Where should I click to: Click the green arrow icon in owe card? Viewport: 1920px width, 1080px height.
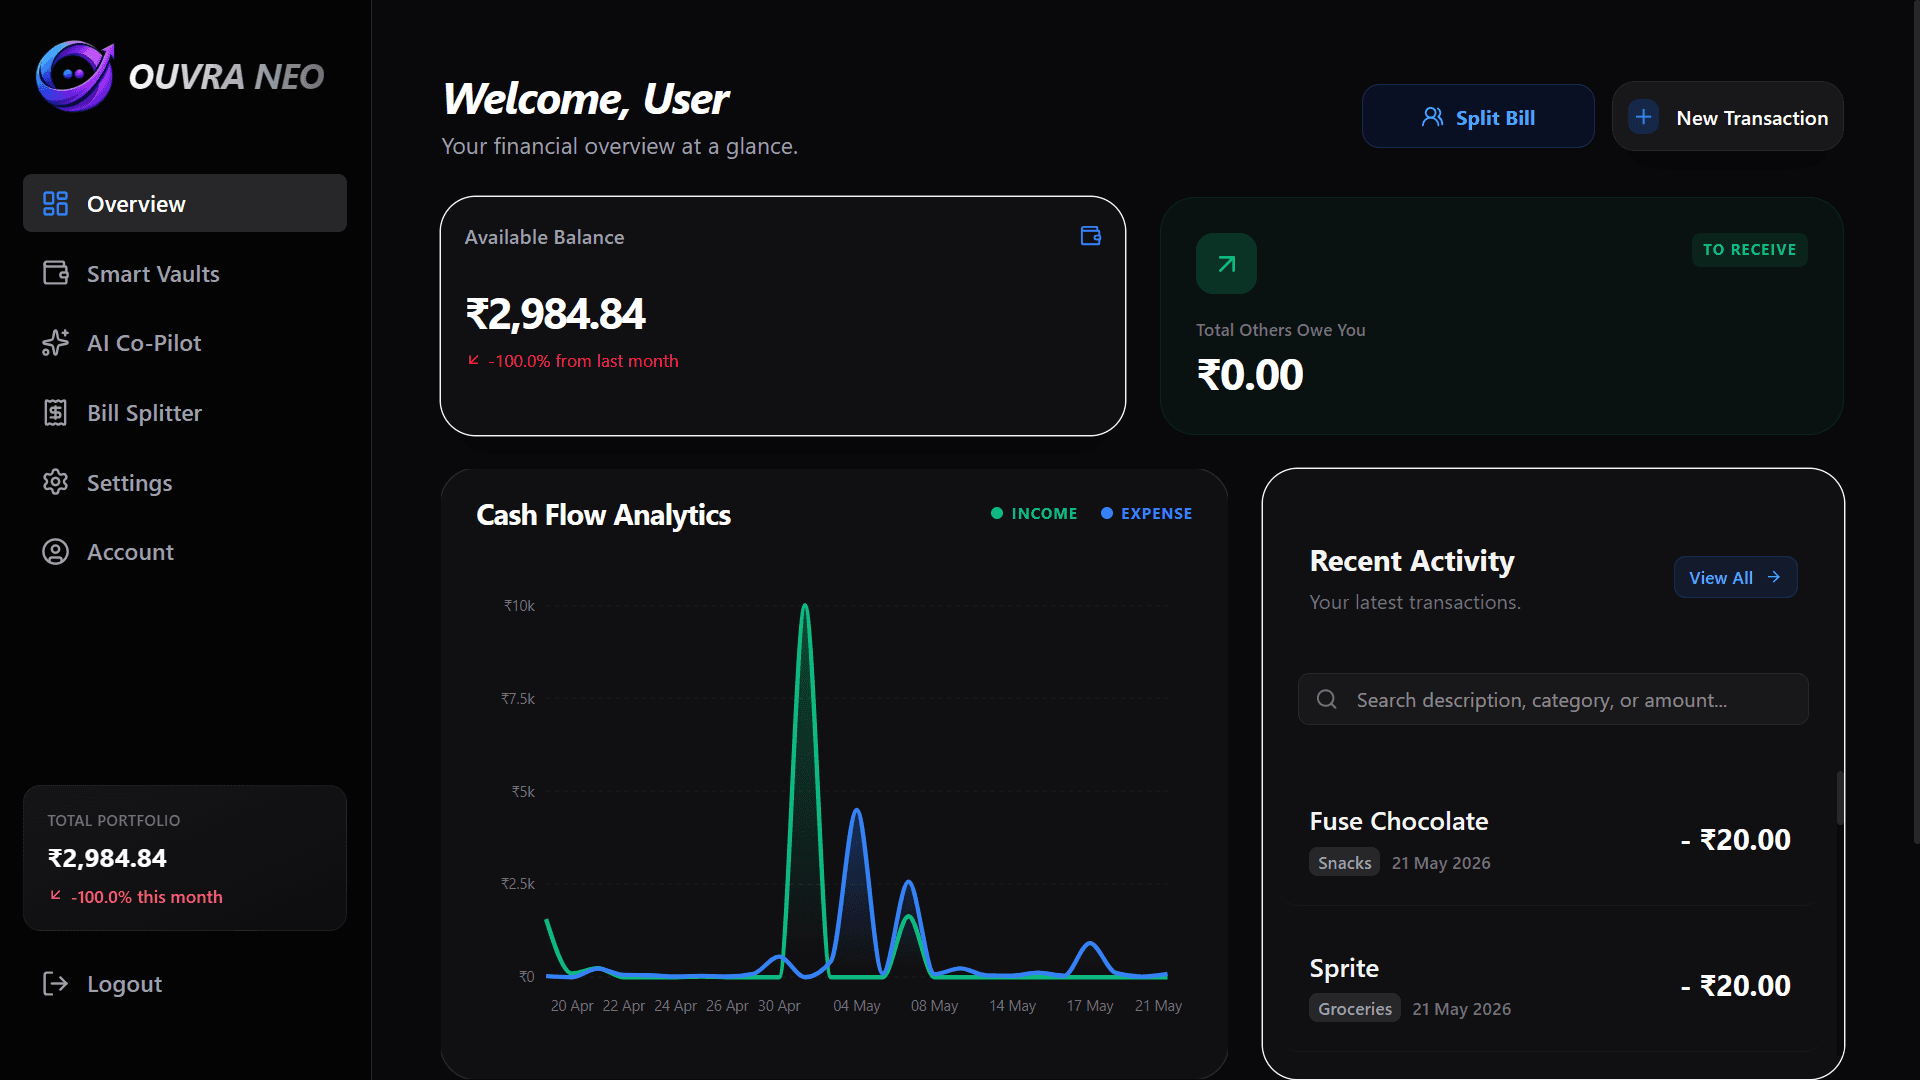click(x=1226, y=264)
